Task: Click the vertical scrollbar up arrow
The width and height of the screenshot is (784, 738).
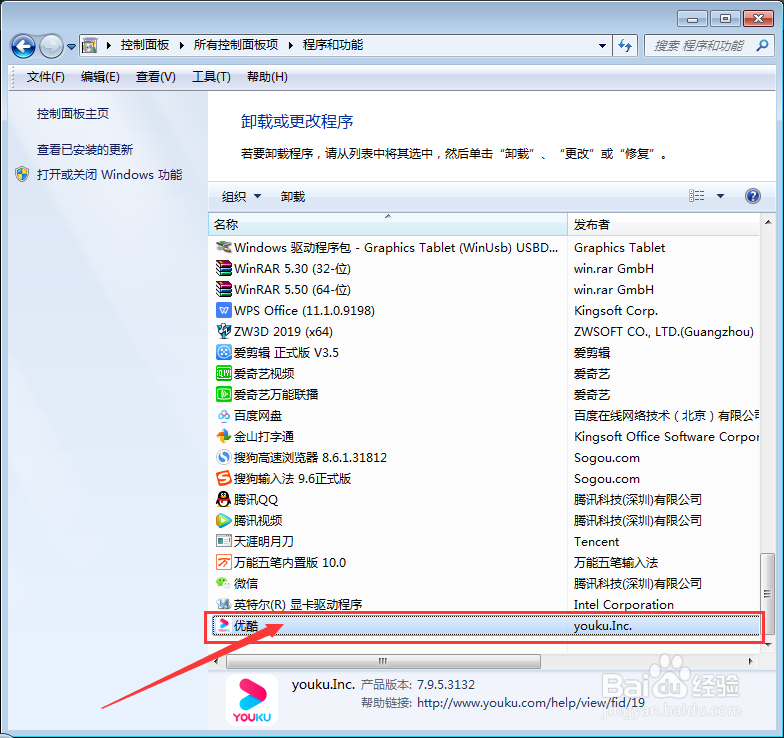Action: pos(768,222)
